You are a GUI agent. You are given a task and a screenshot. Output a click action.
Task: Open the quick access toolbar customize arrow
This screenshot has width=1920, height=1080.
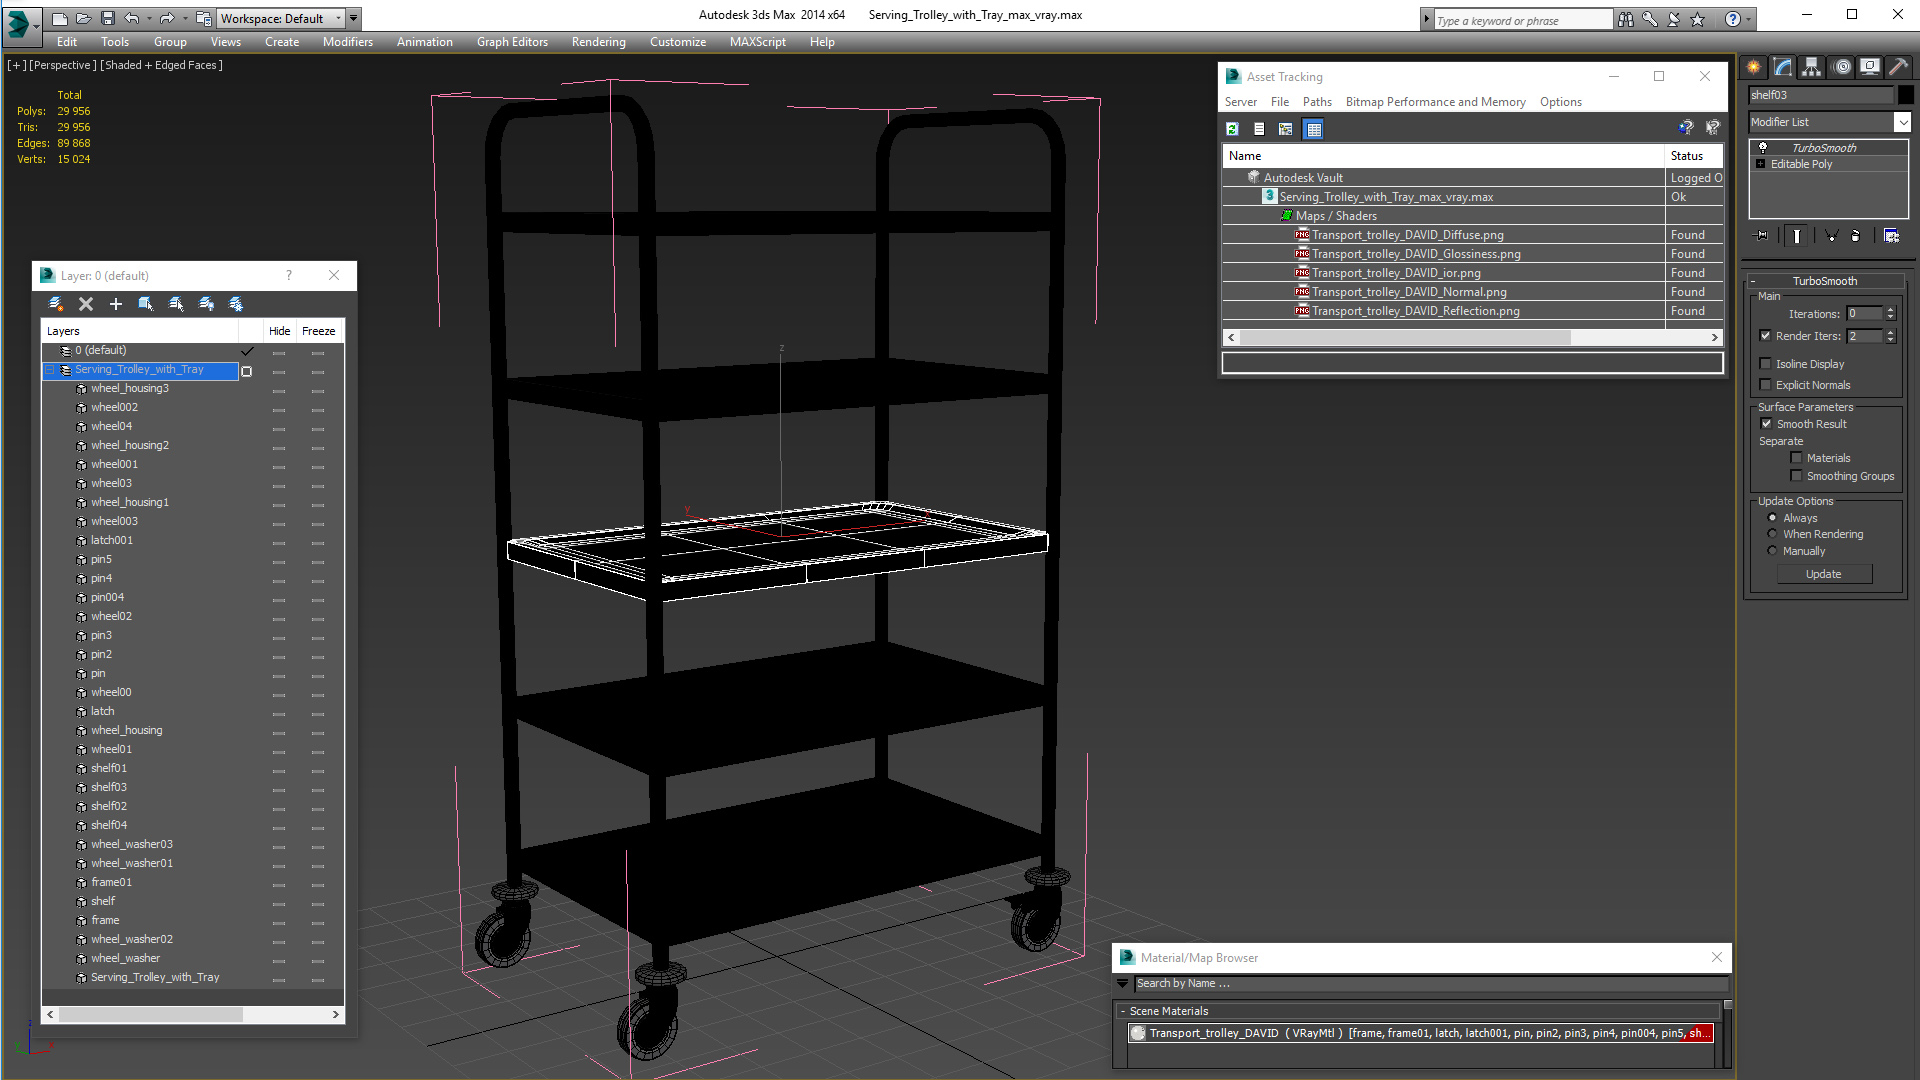[x=354, y=18]
